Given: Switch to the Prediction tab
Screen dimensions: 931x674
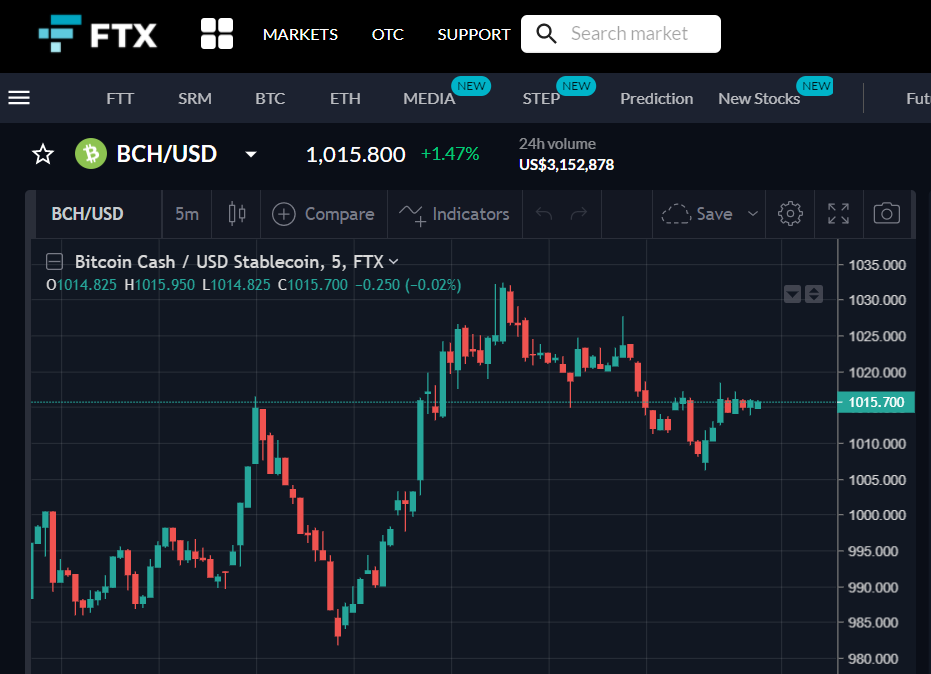Looking at the screenshot, I should click(657, 99).
